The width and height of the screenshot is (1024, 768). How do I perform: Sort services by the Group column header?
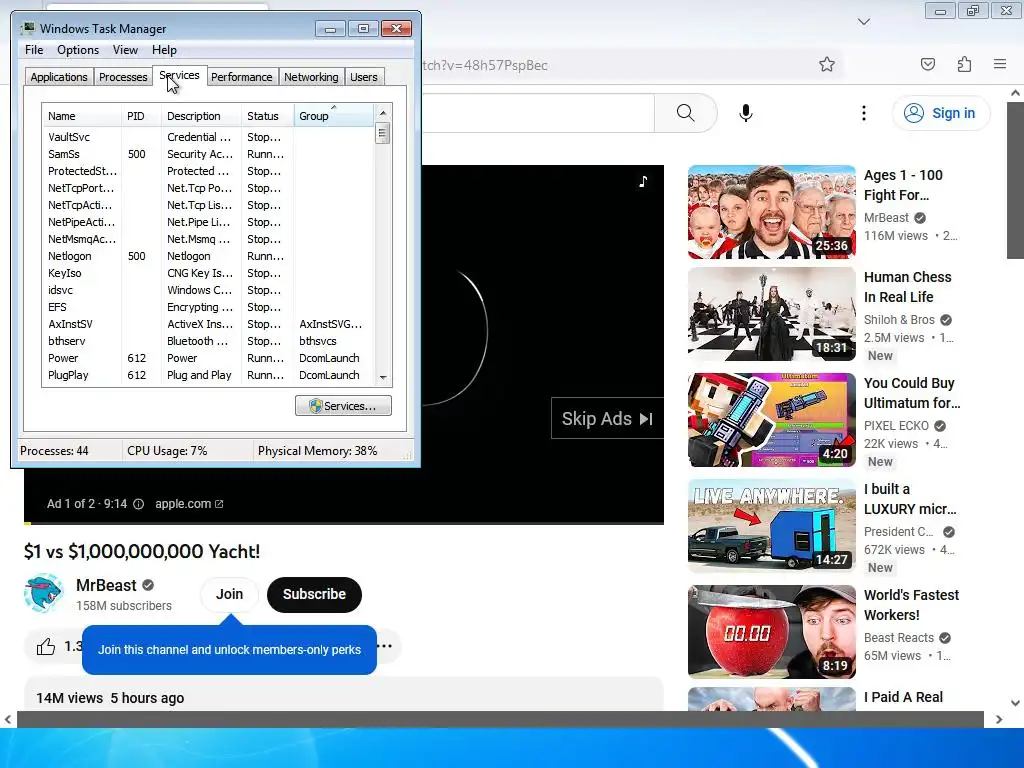click(334, 116)
